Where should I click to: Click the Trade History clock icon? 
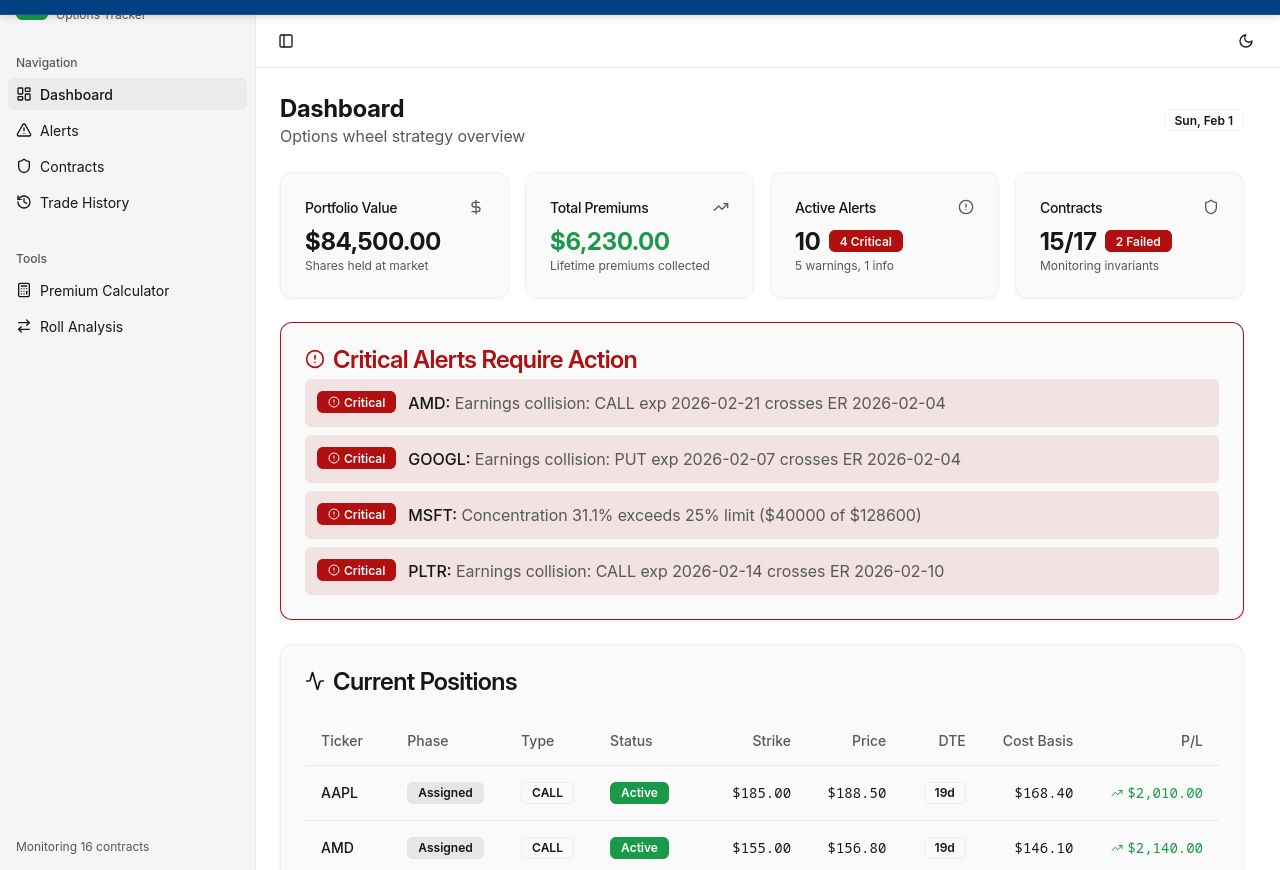coord(24,202)
